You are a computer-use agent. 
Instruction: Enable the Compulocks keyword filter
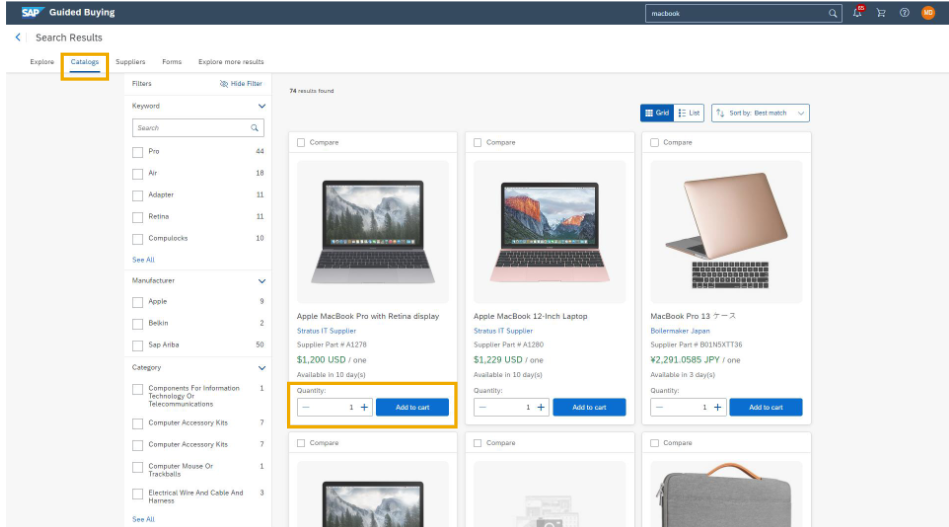click(137, 238)
